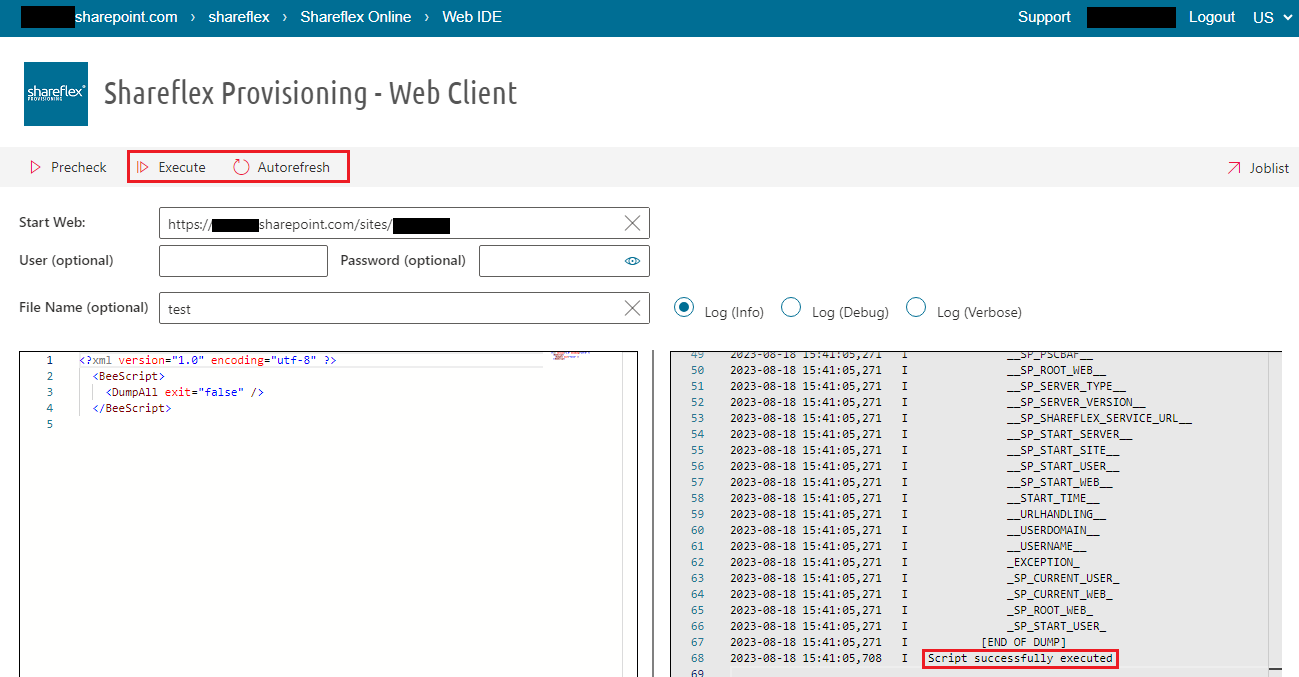Click the log output vertical scrollbar
Viewport: 1299px width, 677px height.
[x=1274, y=514]
